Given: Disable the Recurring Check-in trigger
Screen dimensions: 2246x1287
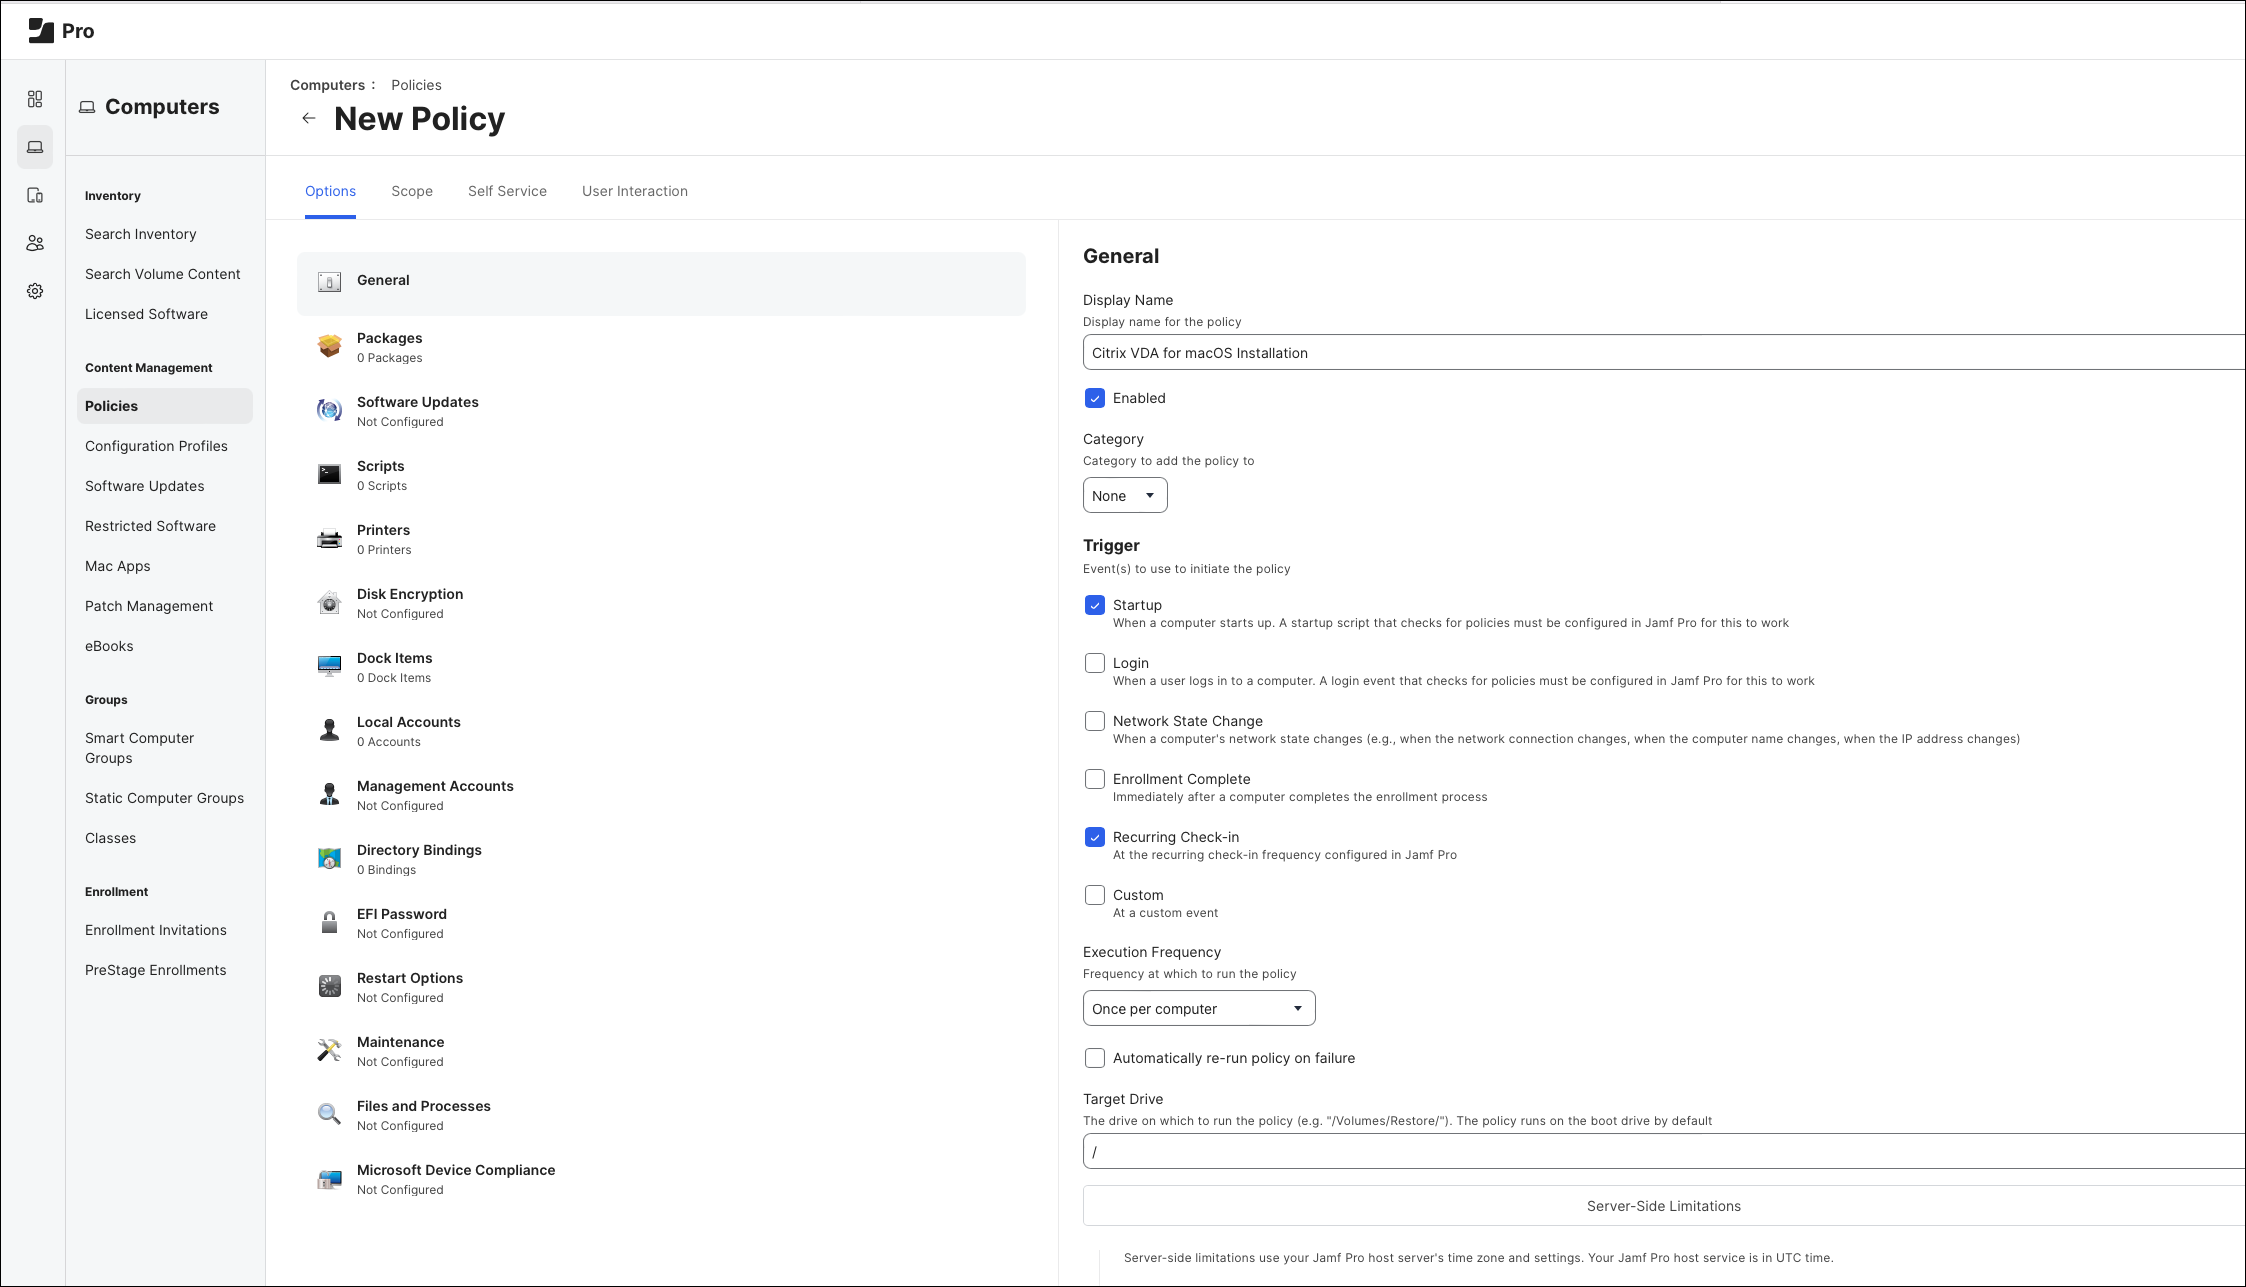Looking at the screenshot, I should (1095, 837).
